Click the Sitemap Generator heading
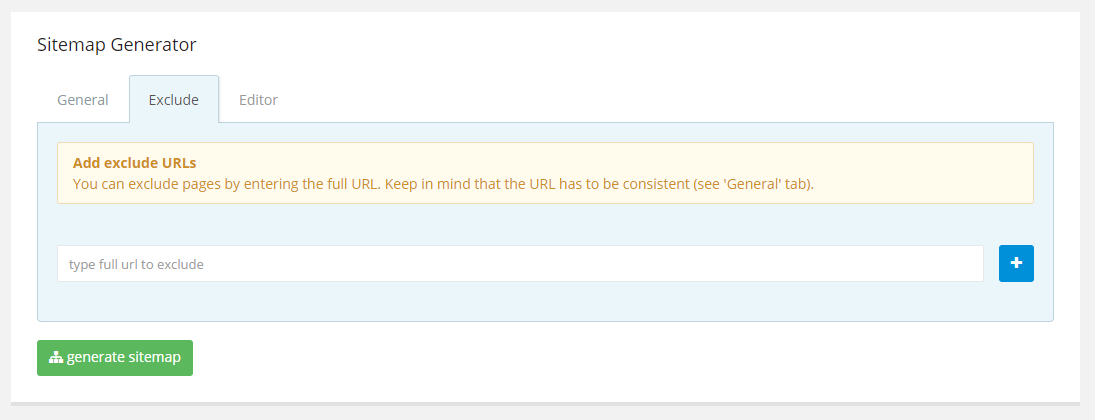 [x=117, y=45]
